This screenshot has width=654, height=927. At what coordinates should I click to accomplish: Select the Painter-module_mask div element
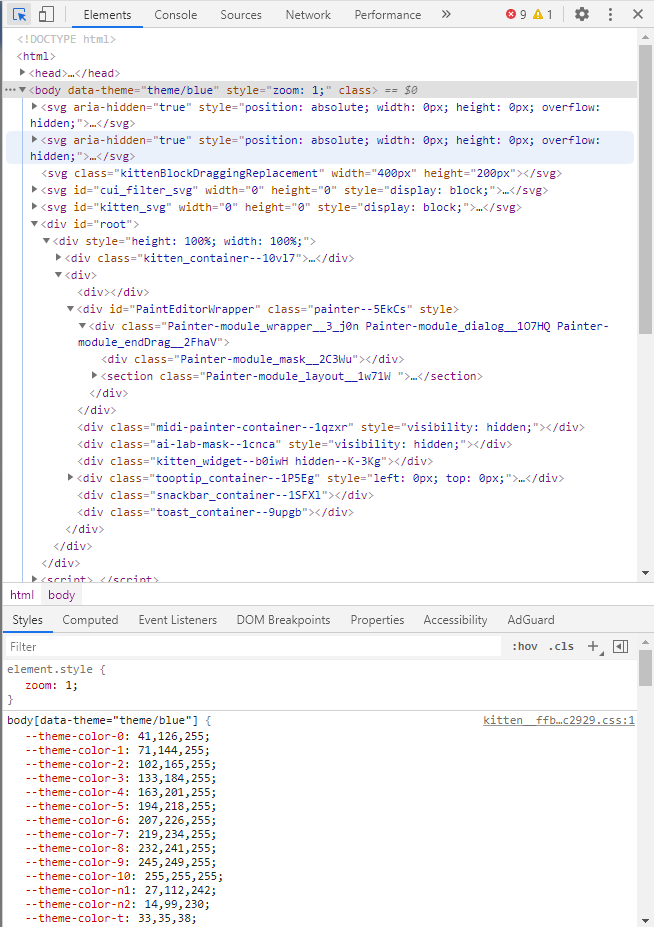click(x=253, y=359)
